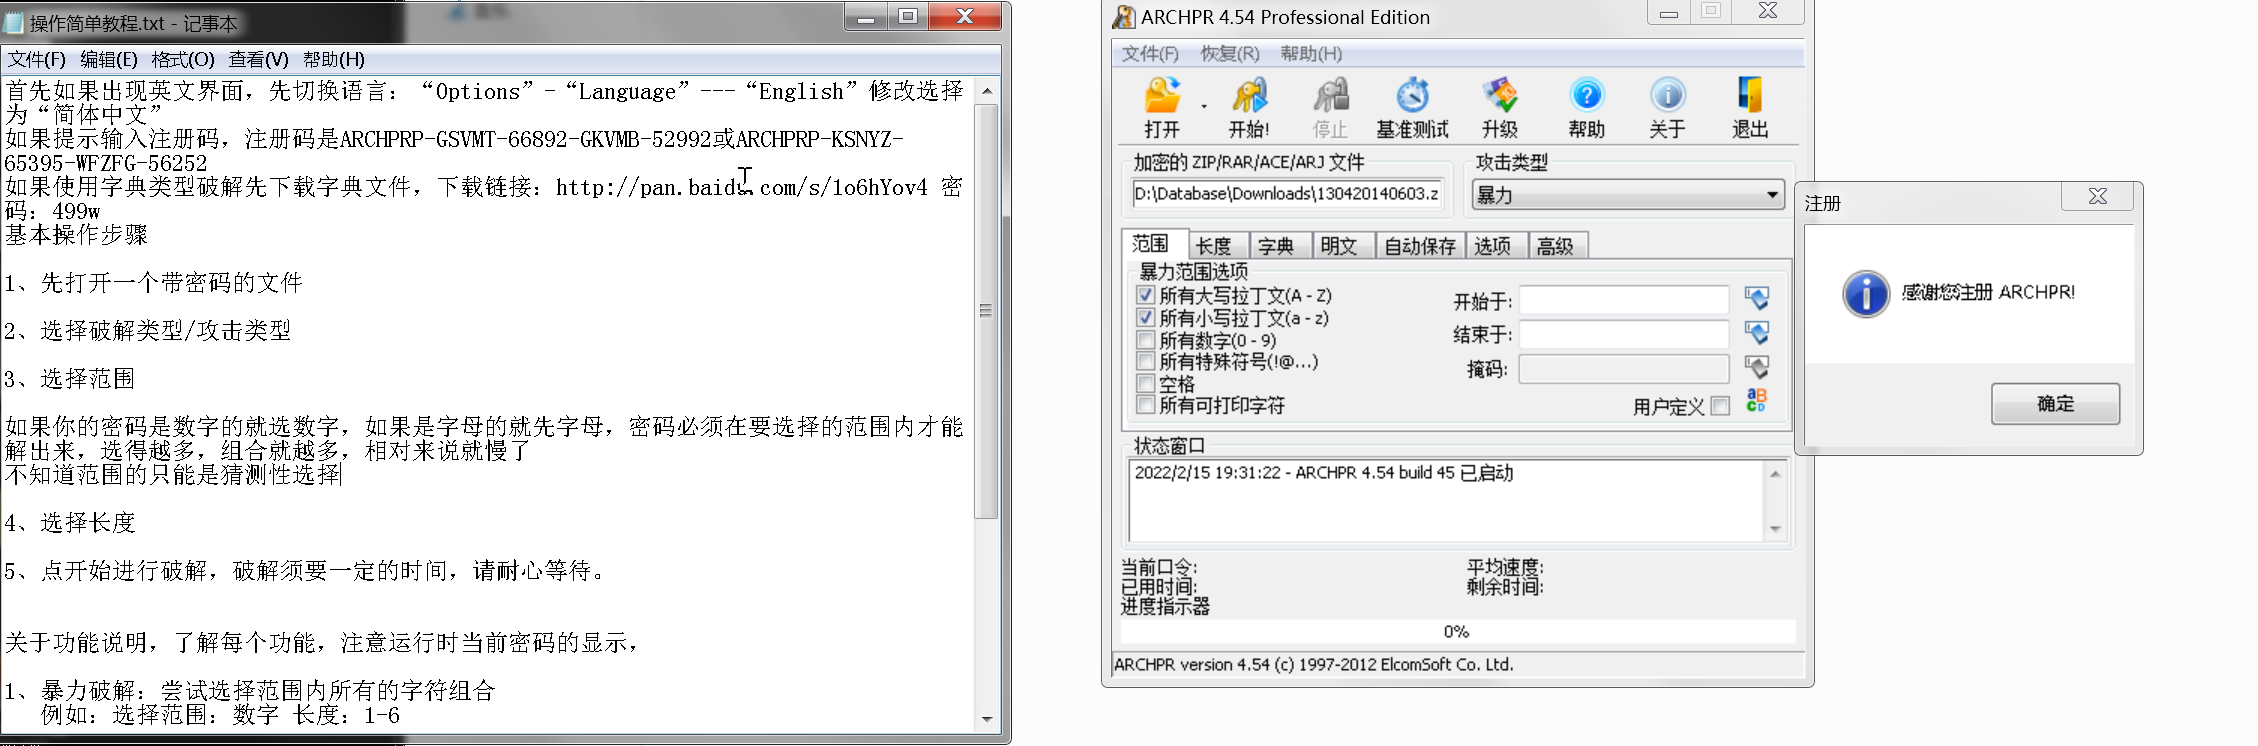
Task: Select the 范围 tab
Action: [x=1152, y=243]
